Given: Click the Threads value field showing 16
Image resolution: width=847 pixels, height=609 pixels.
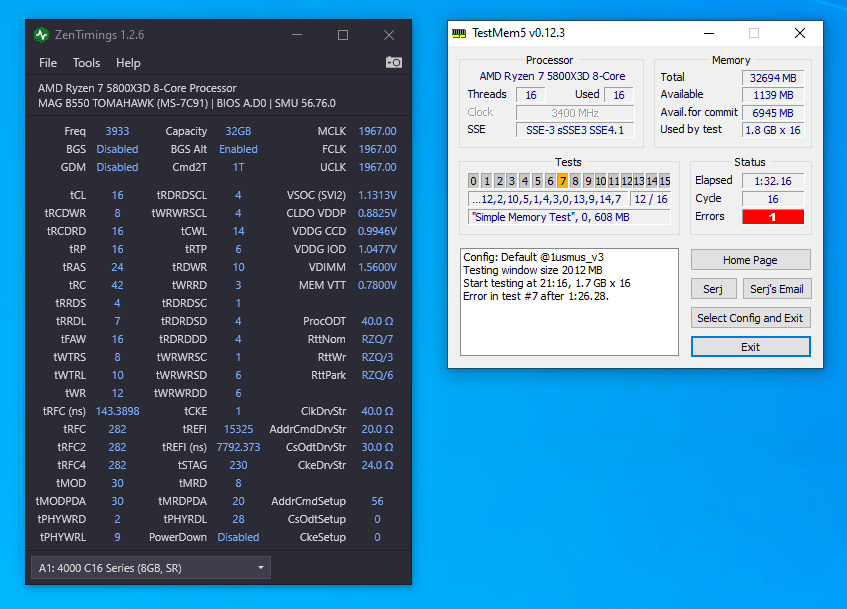Looking at the screenshot, I should (x=531, y=95).
